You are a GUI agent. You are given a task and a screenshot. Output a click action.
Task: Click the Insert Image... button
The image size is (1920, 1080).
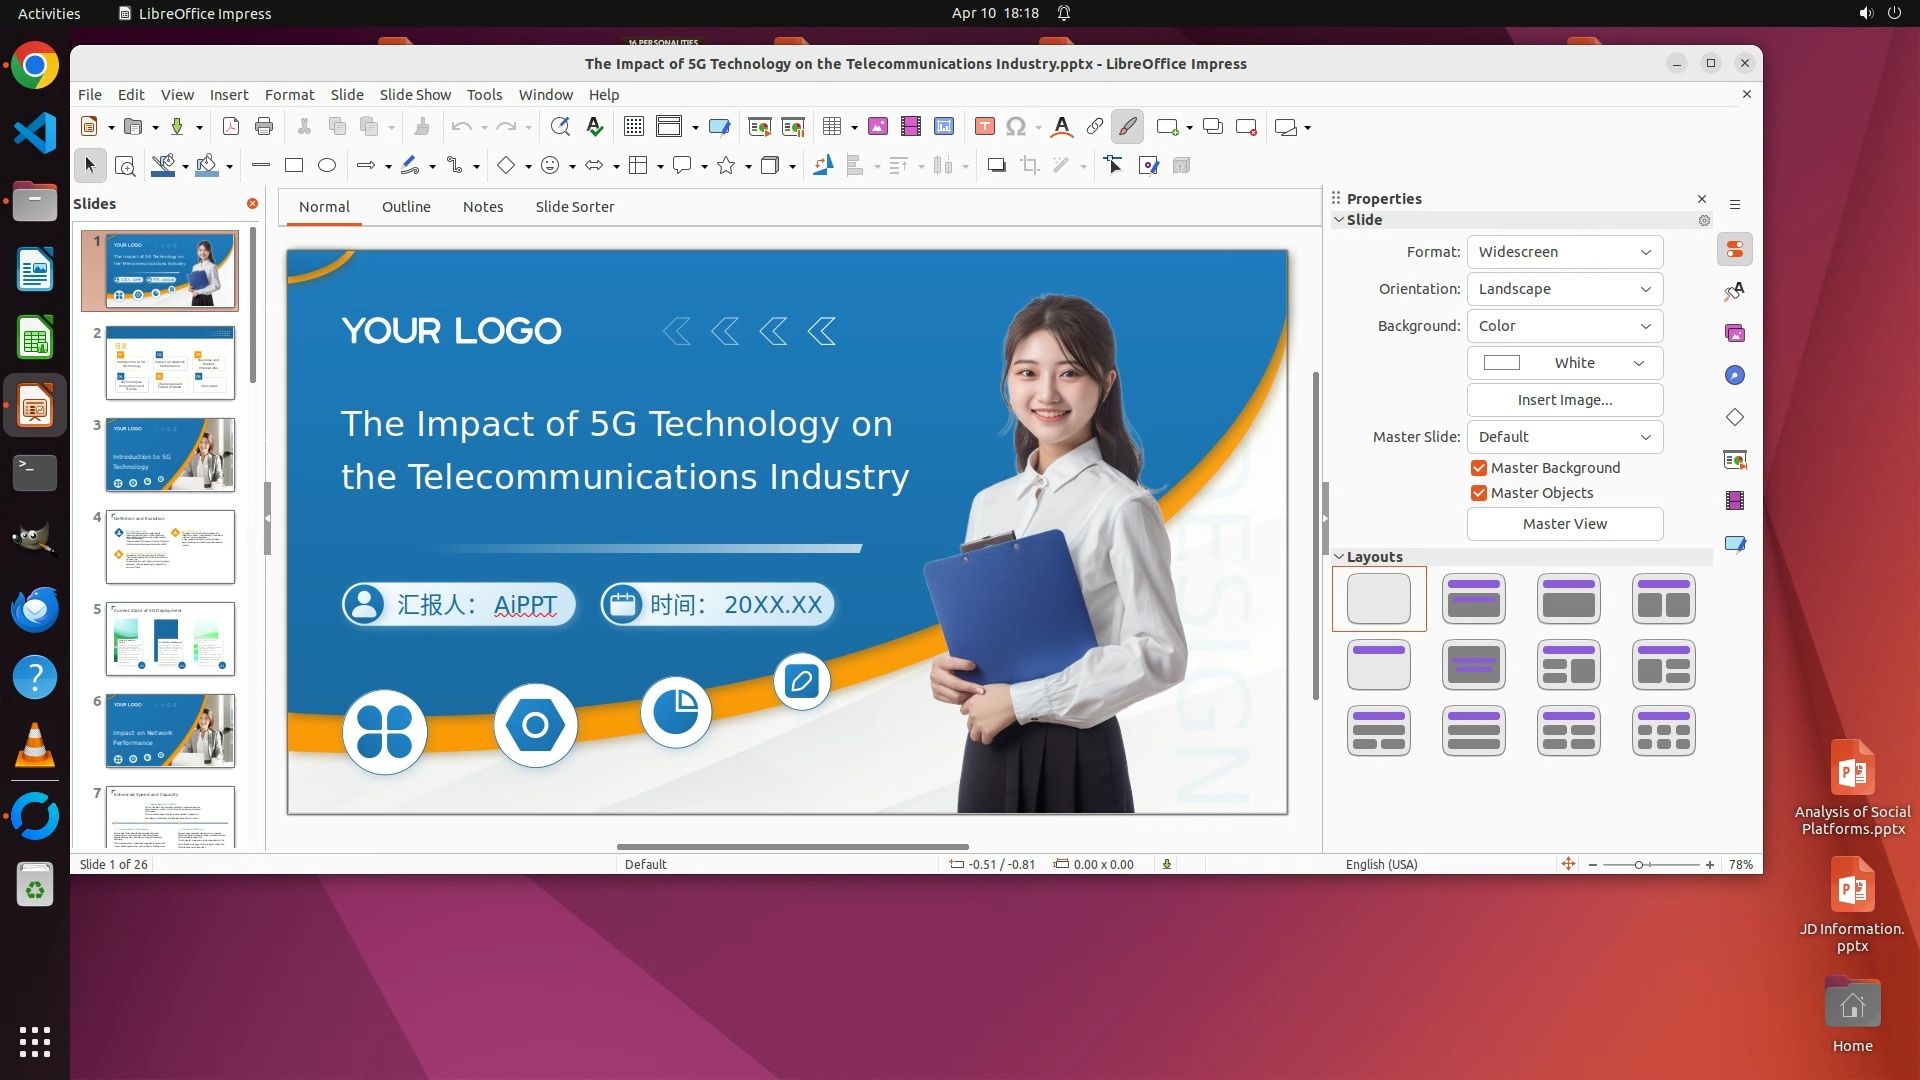click(x=1564, y=400)
